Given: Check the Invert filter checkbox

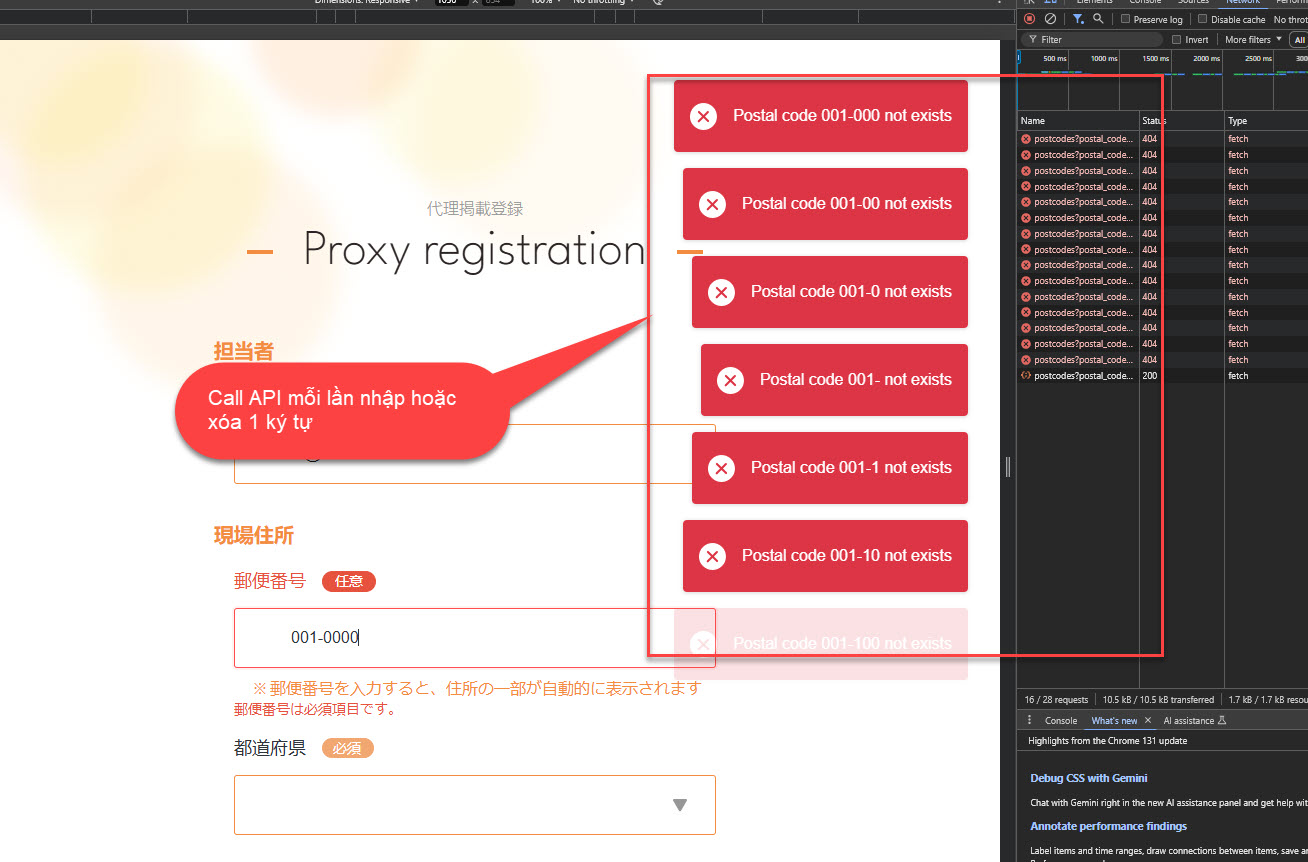Looking at the screenshot, I should (x=1178, y=40).
